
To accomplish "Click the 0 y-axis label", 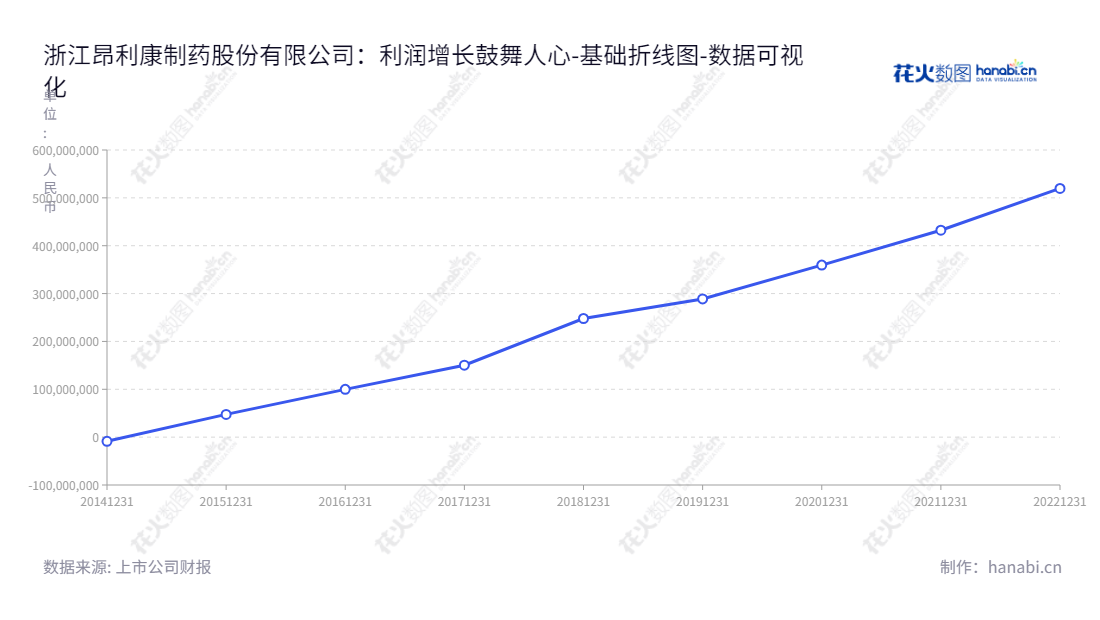I will (x=95, y=437).
